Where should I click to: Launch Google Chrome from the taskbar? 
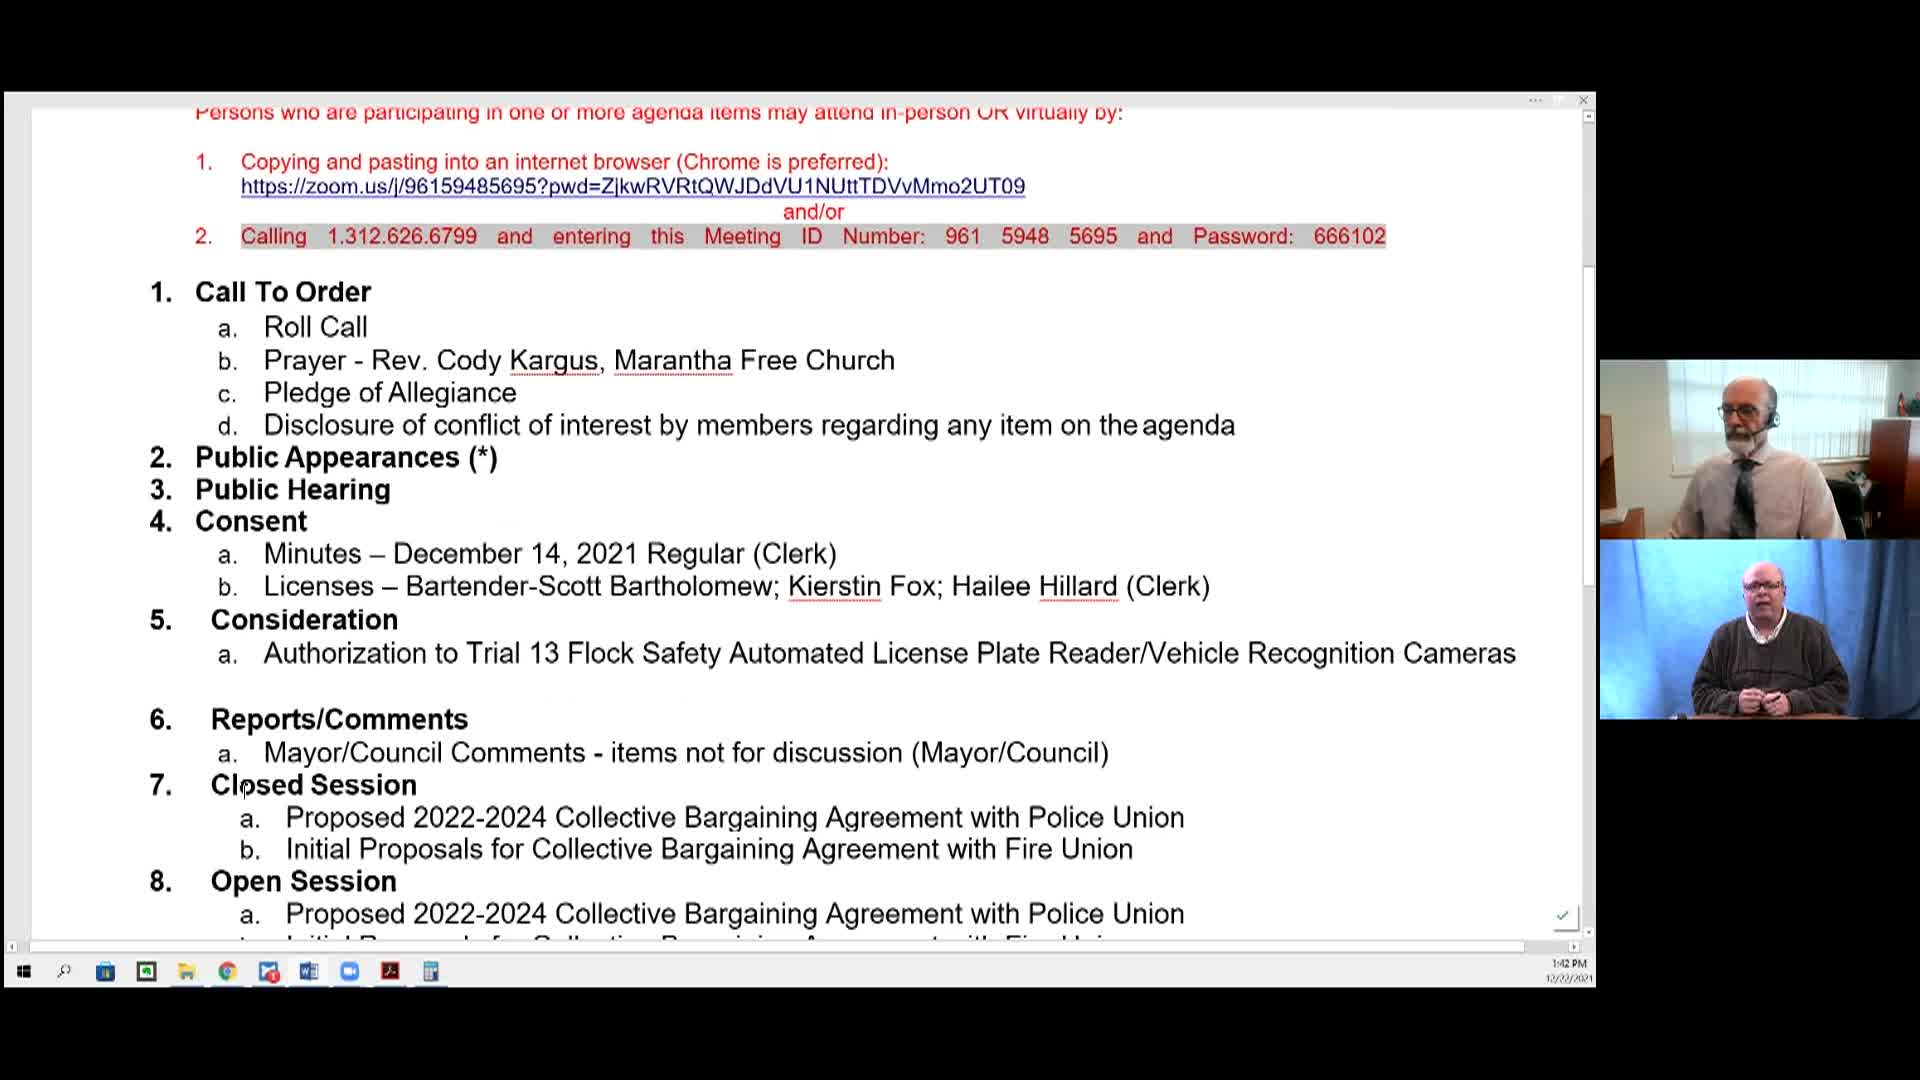pyautogui.click(x=227, y=971)
